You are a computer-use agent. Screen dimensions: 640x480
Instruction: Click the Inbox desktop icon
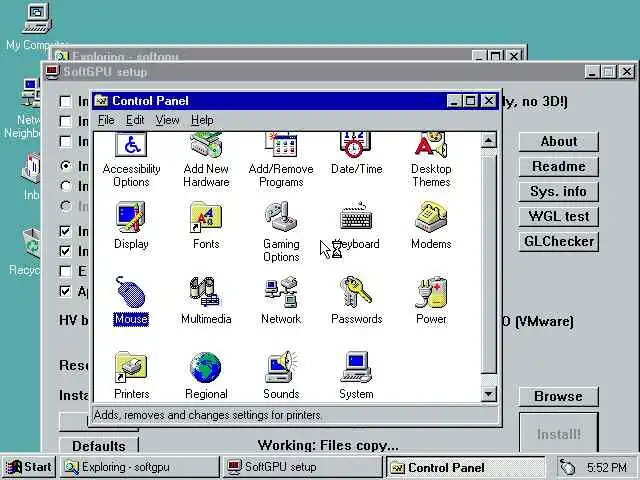(31, 168)
